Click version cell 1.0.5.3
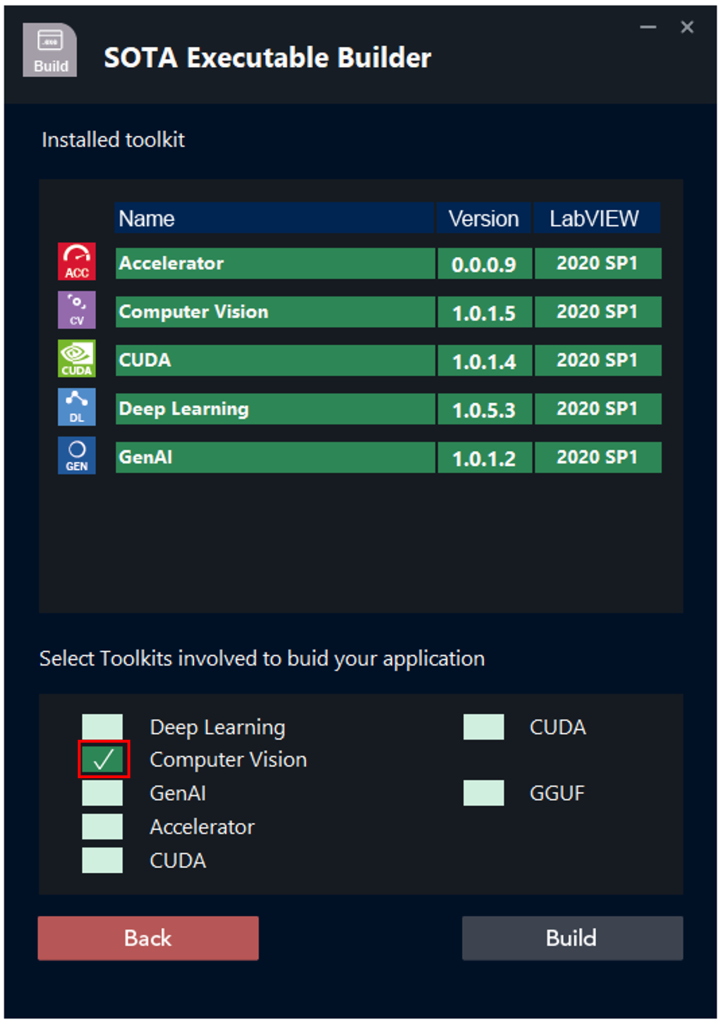 click(485, 409)
